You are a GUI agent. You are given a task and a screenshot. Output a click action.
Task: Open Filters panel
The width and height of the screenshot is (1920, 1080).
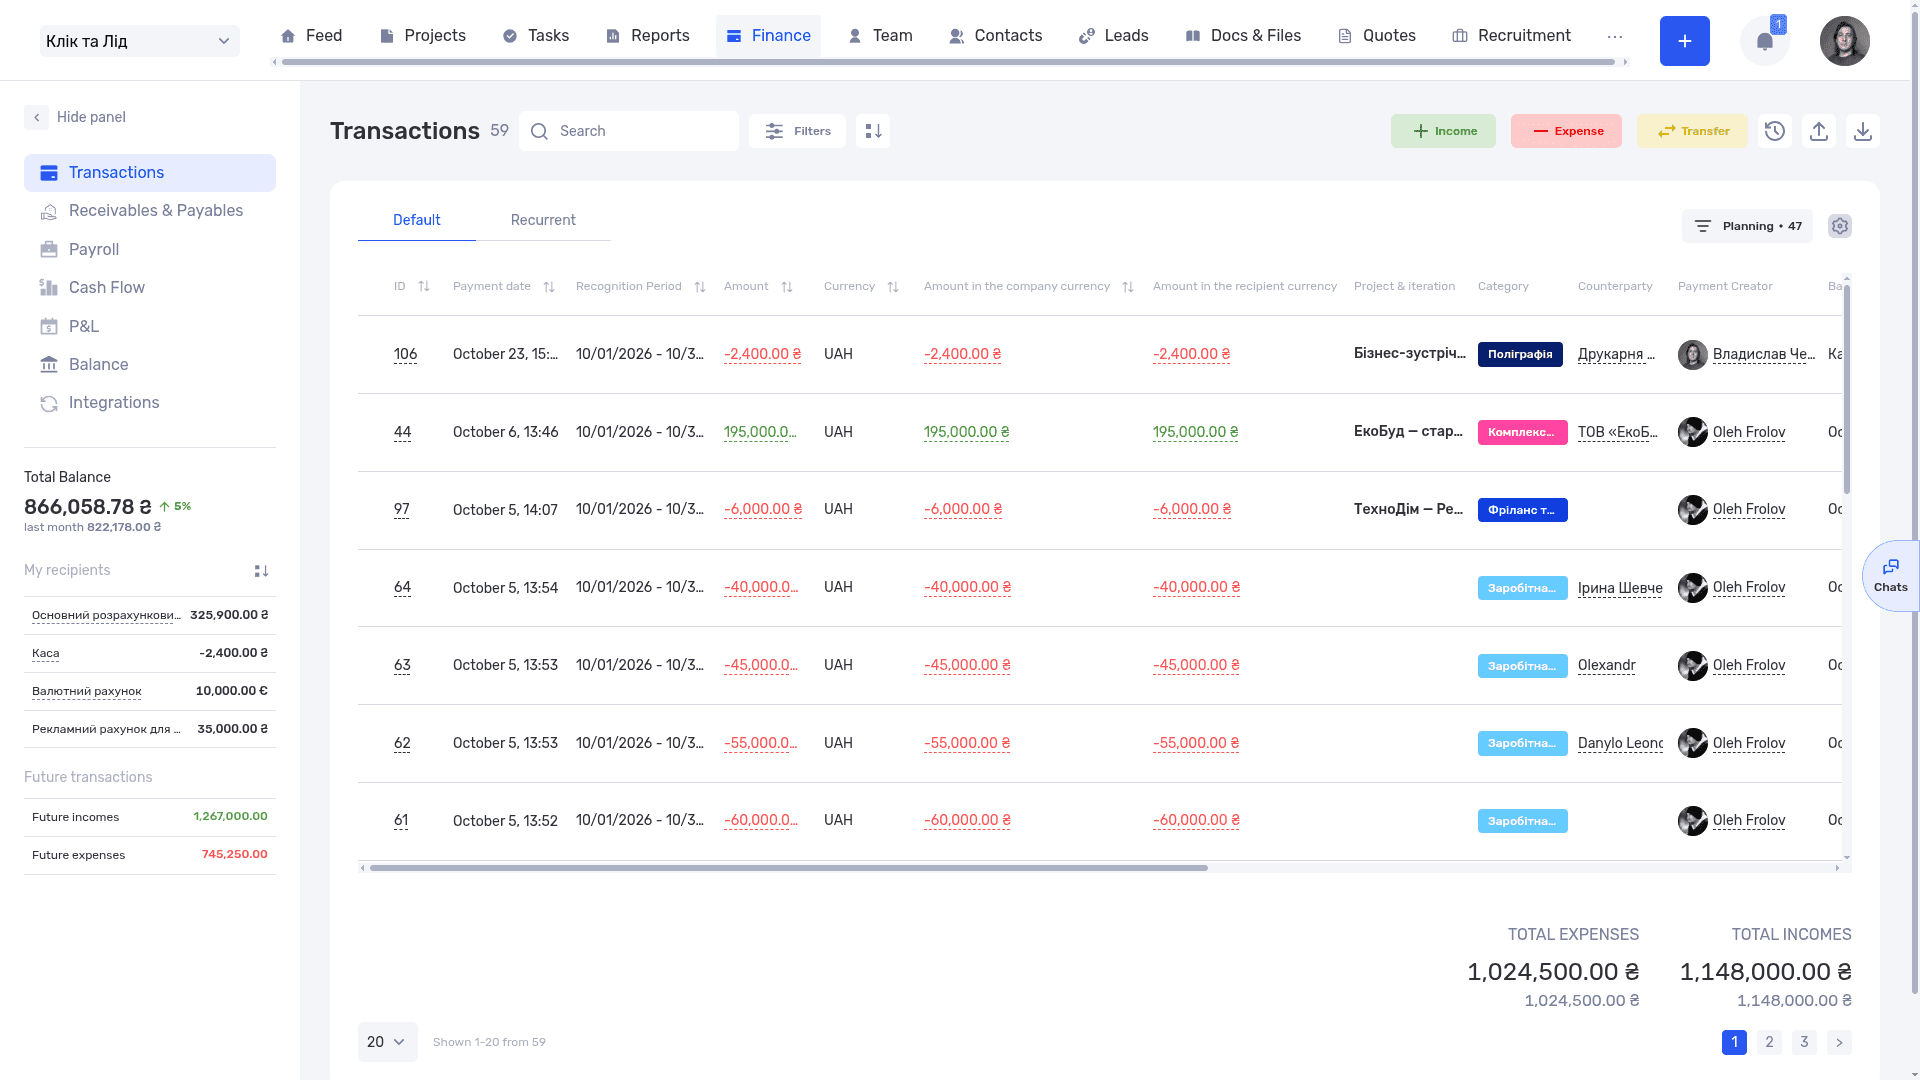[x=797, y=131]
